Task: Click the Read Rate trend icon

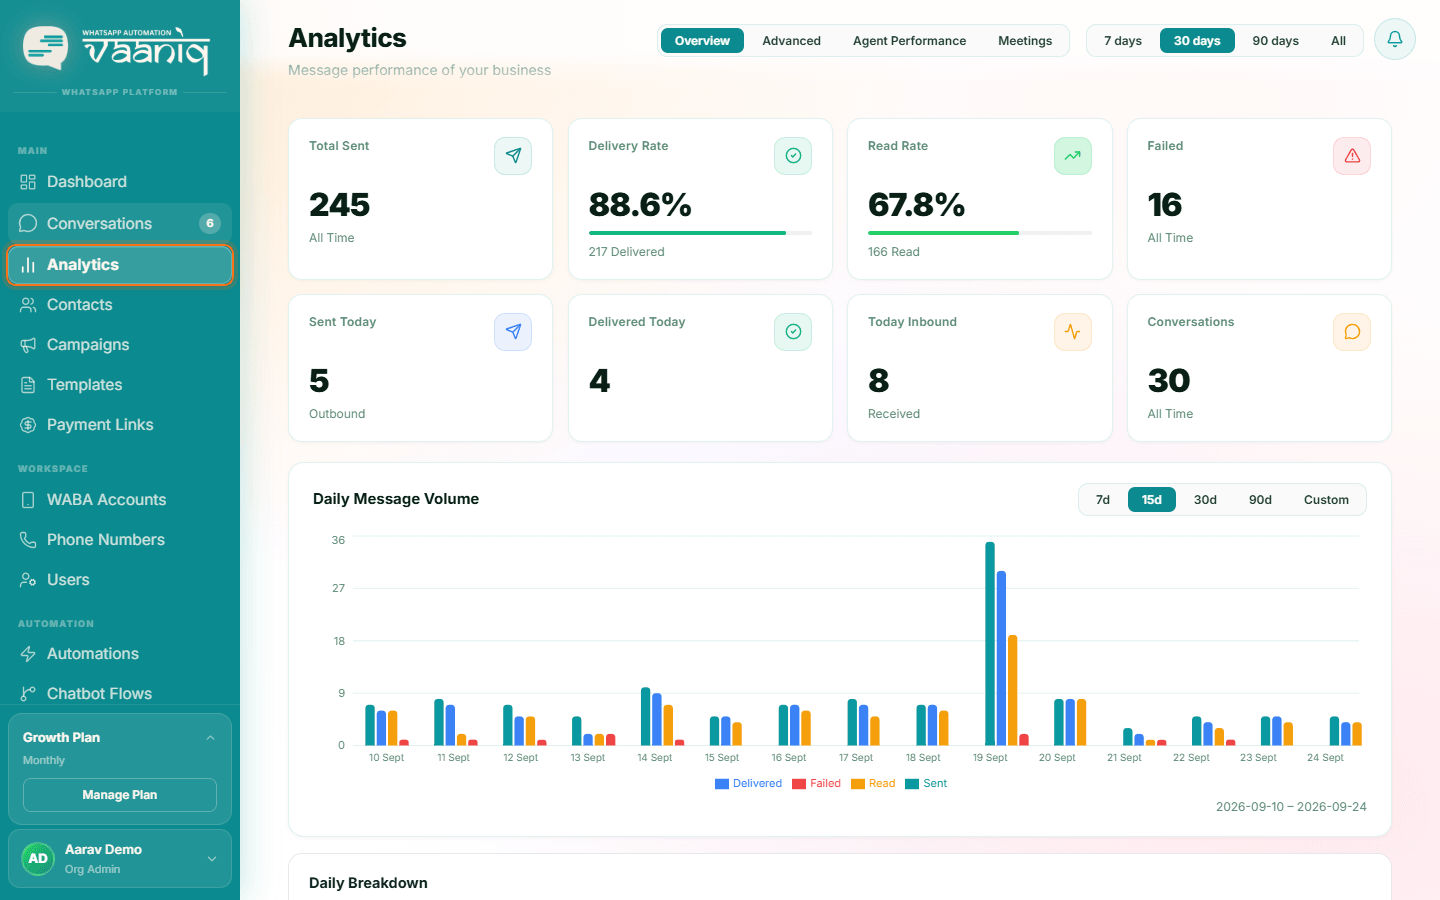Action: pyautogui.click(x=1072, y=156)
